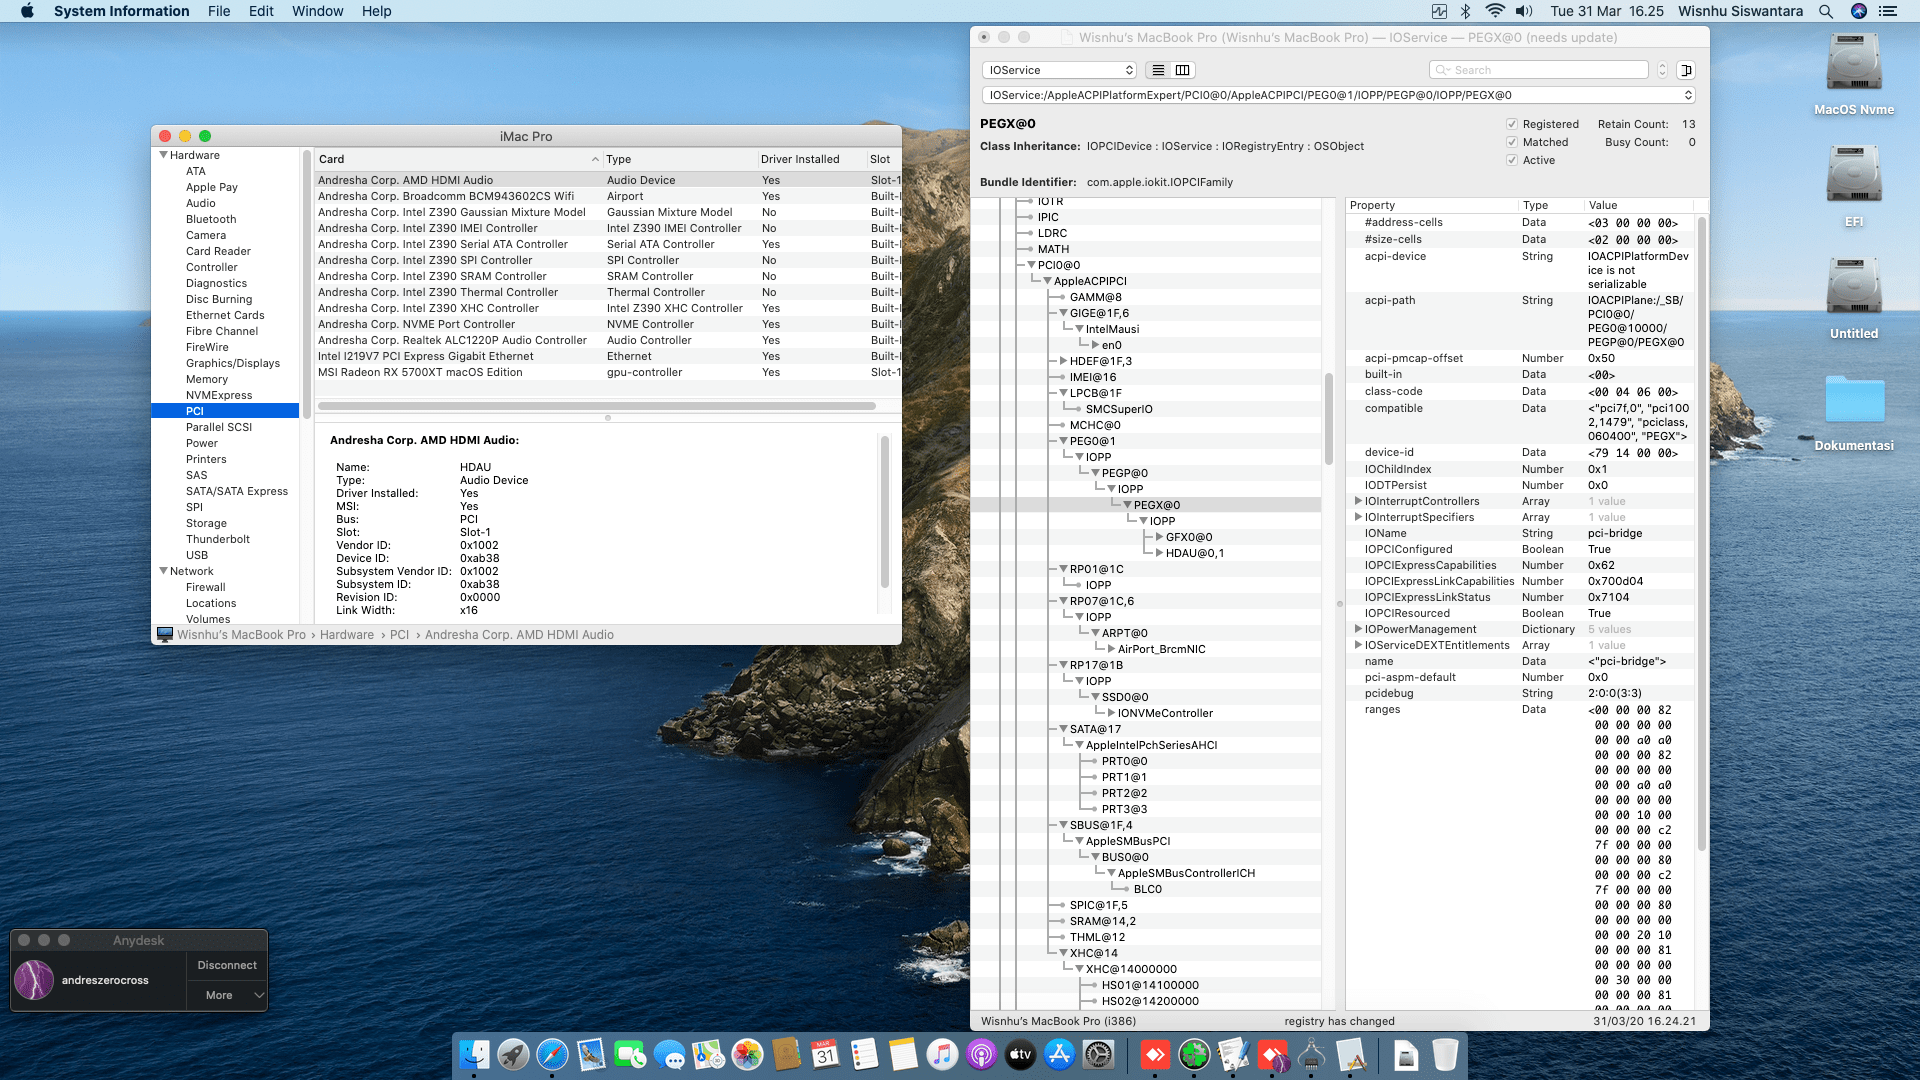Open the More options in Anydesk
1920x1080 pixels.
click(x=227, y=995)
